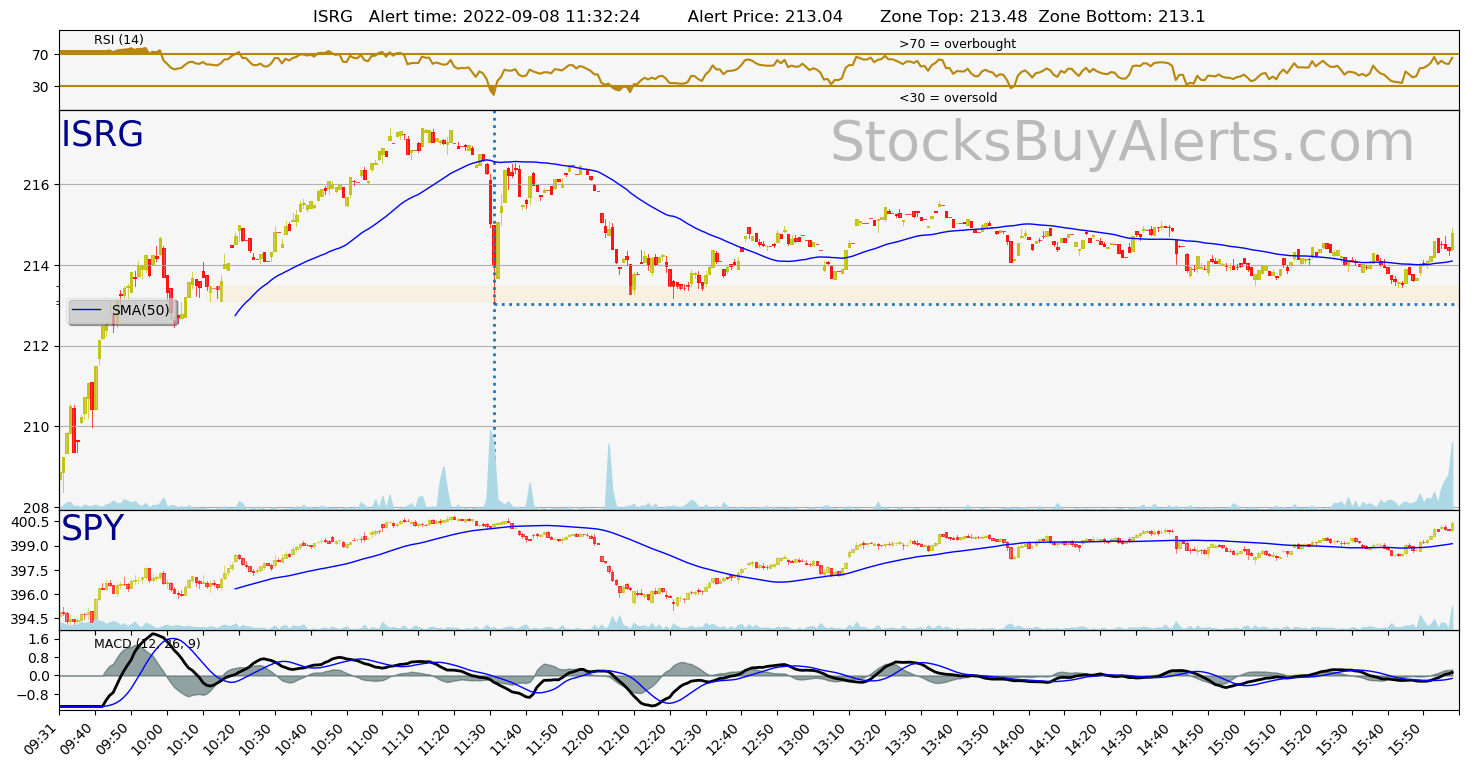Click the SPY 396.0 axis label

pyautogui.click(x=32, y=594)
